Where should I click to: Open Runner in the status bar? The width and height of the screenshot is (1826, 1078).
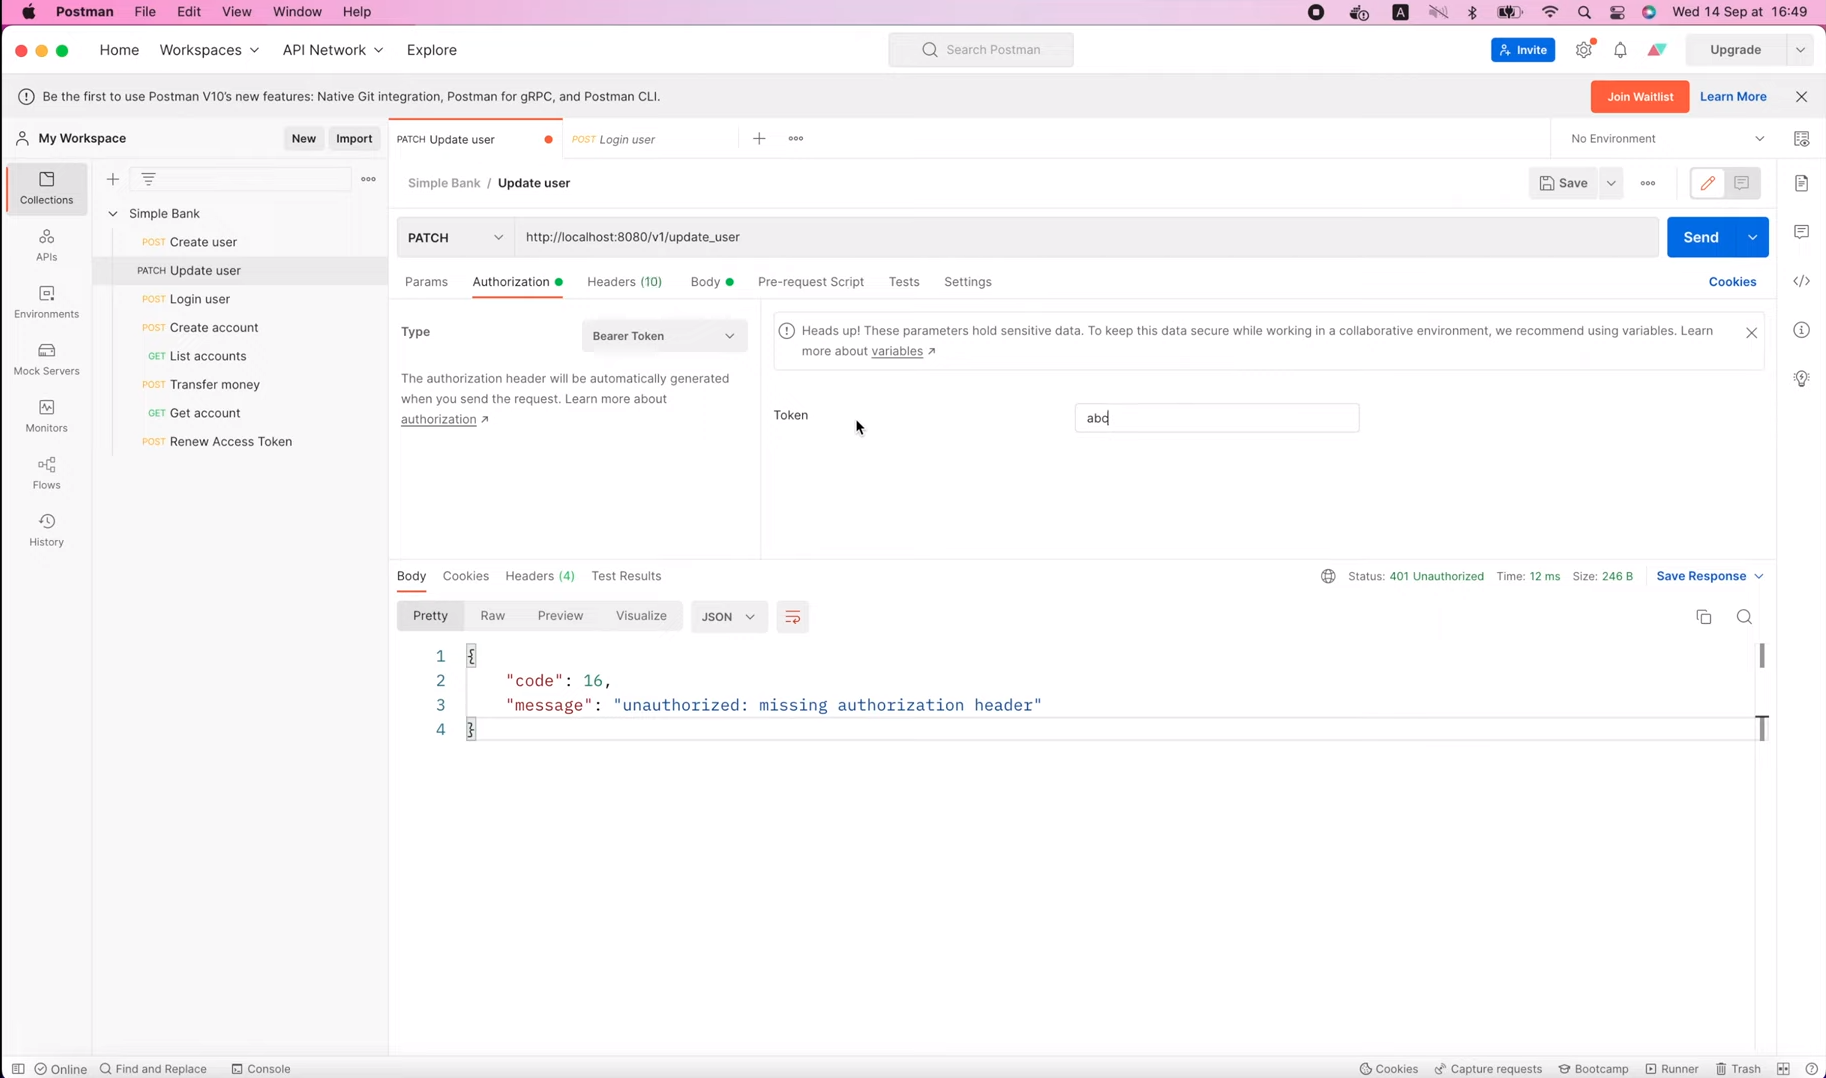(x=1672, y=1069)
